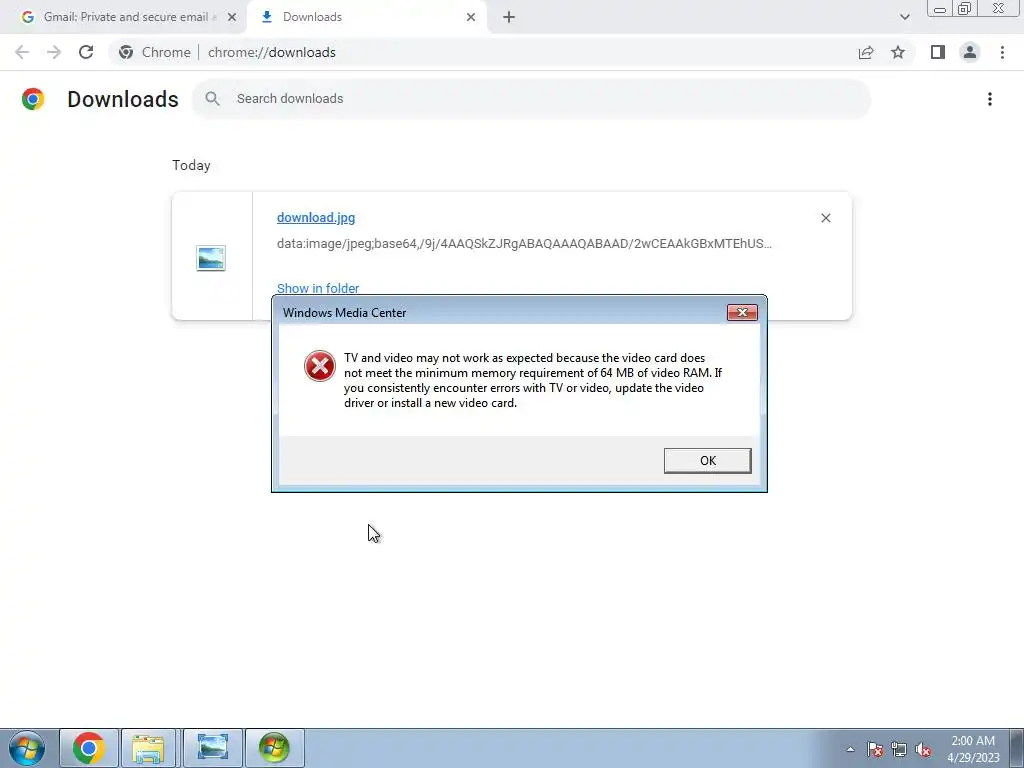Close the Windows Media Center dialog
The height and width of the screenshot is (768, 1024).
click(742, 312)
